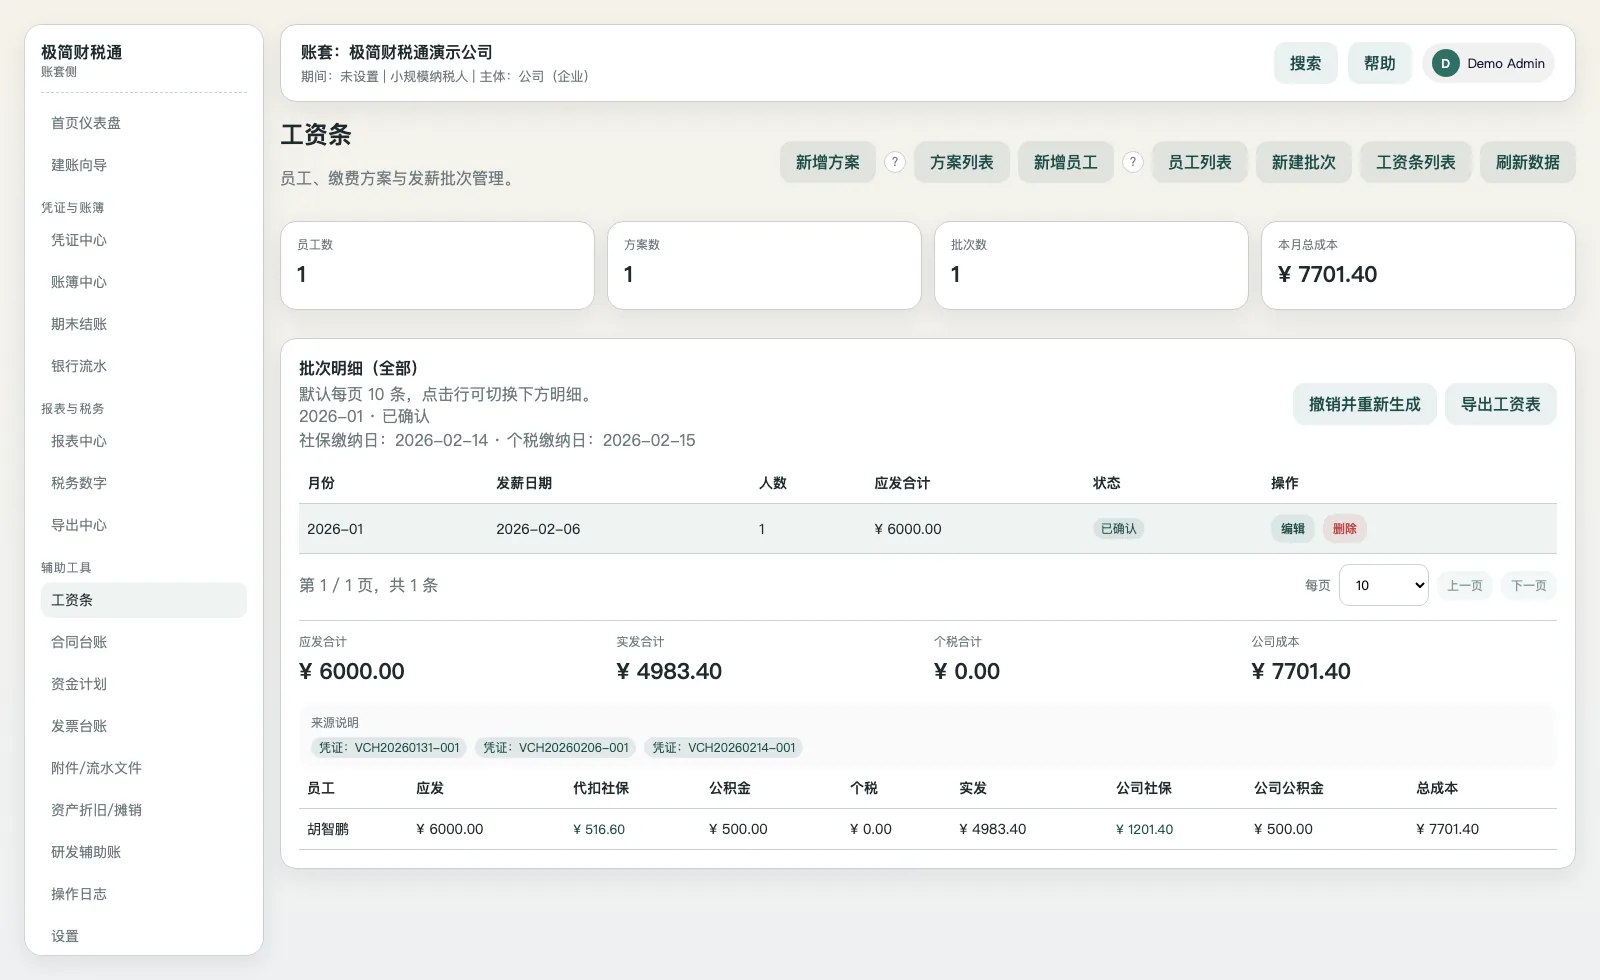Refresh data with 刷新数据
Viewport: 1600px width, 980px height.
pos(1527,161)
